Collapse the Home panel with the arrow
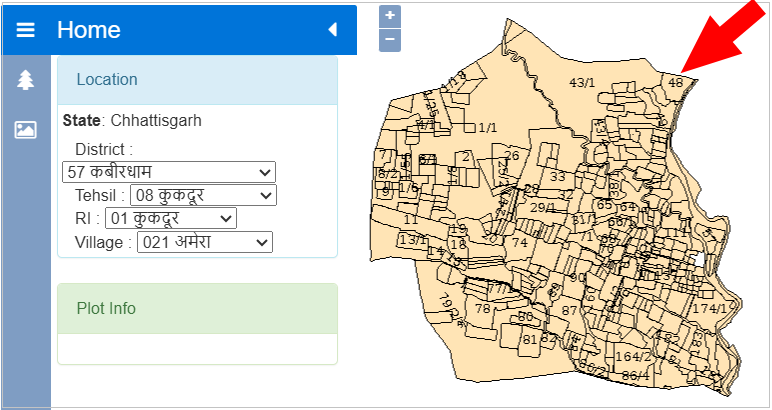The height and width of the screenshot is (410, 772). coord(333,30)
